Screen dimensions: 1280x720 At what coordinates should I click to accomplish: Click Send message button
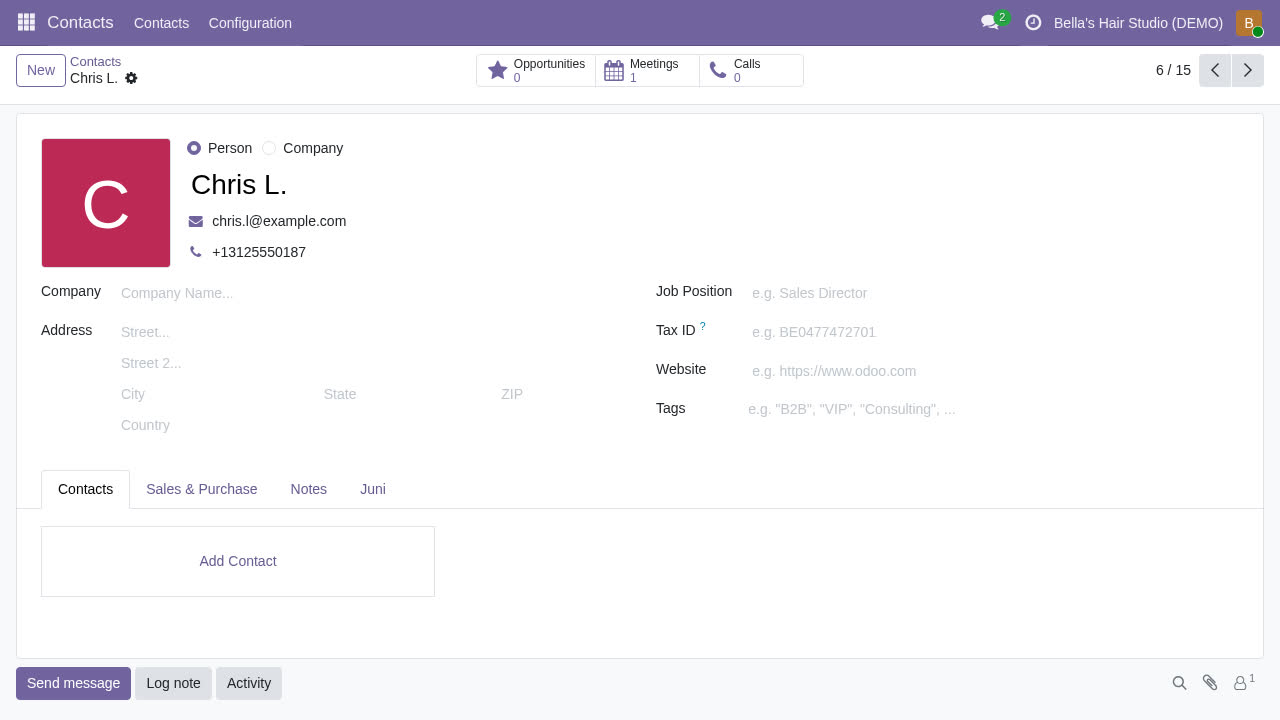[73, 683]
